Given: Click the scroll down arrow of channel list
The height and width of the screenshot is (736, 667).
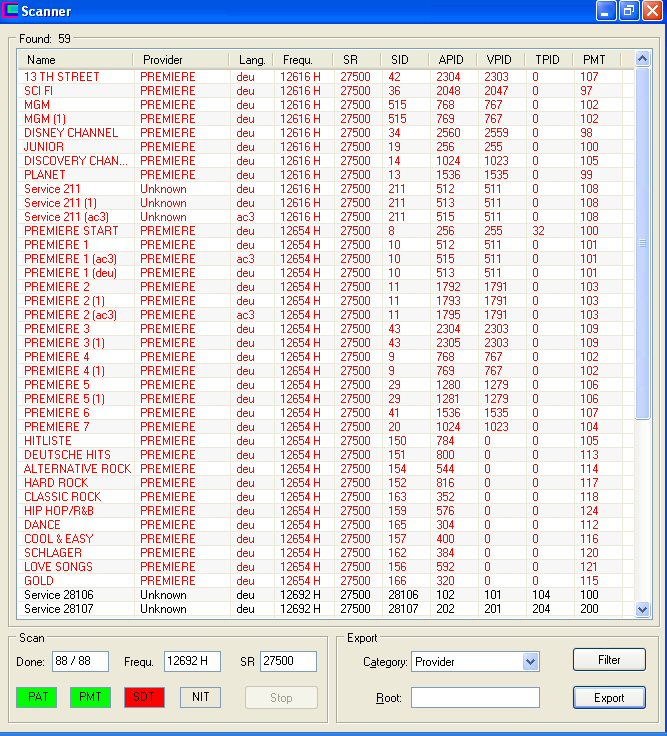Looking at the screenshot, I should point(642,609).
